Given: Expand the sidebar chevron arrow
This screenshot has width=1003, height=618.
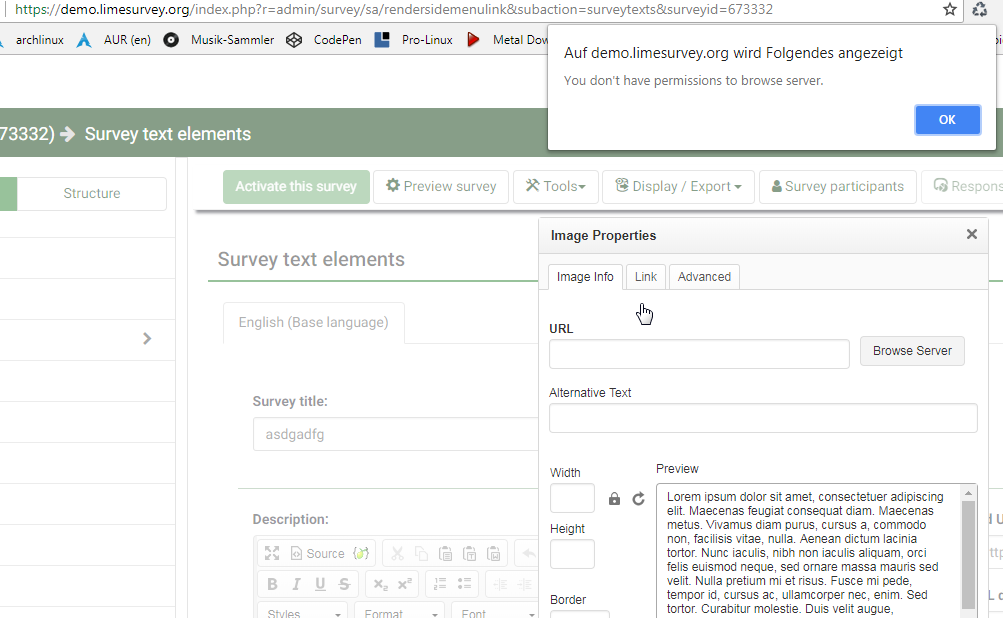Looking at the screenshot, I should [x=147, y=338].
